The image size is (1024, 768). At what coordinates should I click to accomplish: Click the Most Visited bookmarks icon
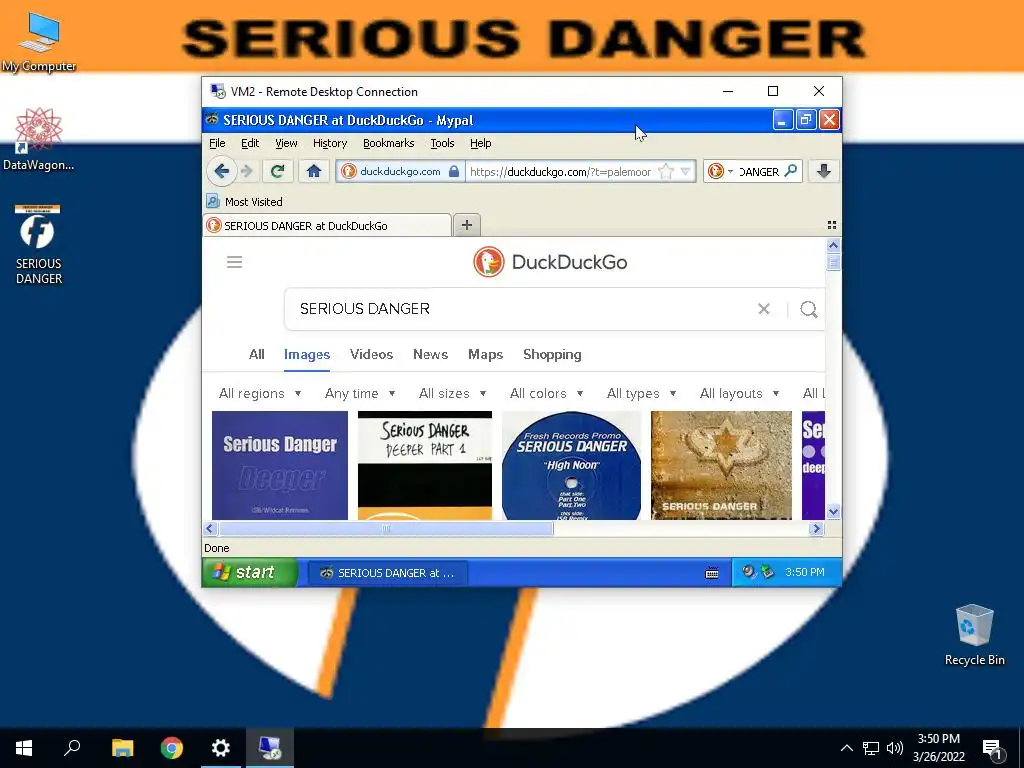(213, 201)
